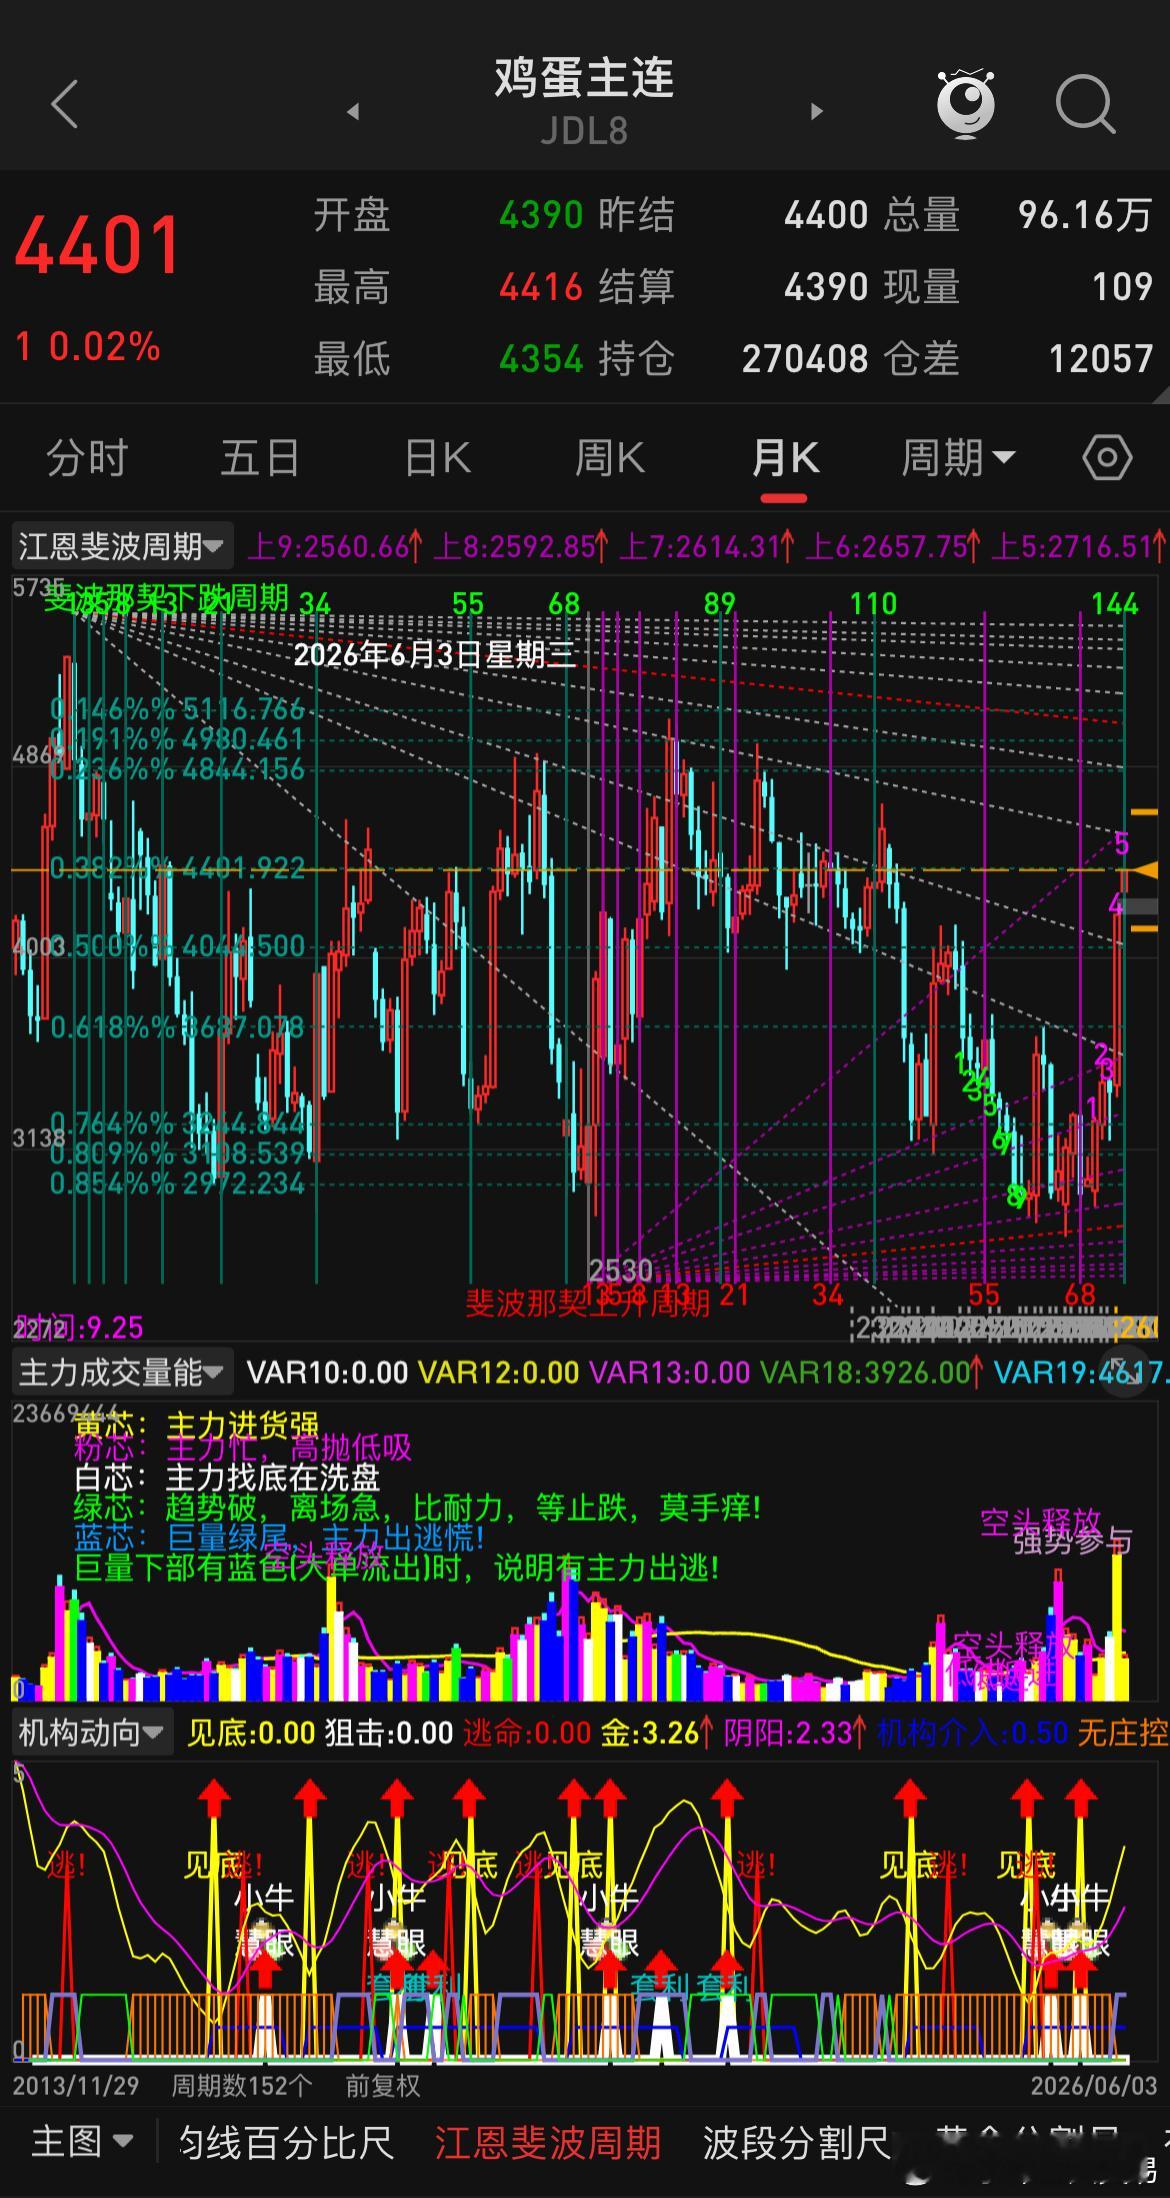Viewport: 1170px width, 2198px height.
Task: Tap the VAR10:0.00 indicator value
Action: [327, 1372]
